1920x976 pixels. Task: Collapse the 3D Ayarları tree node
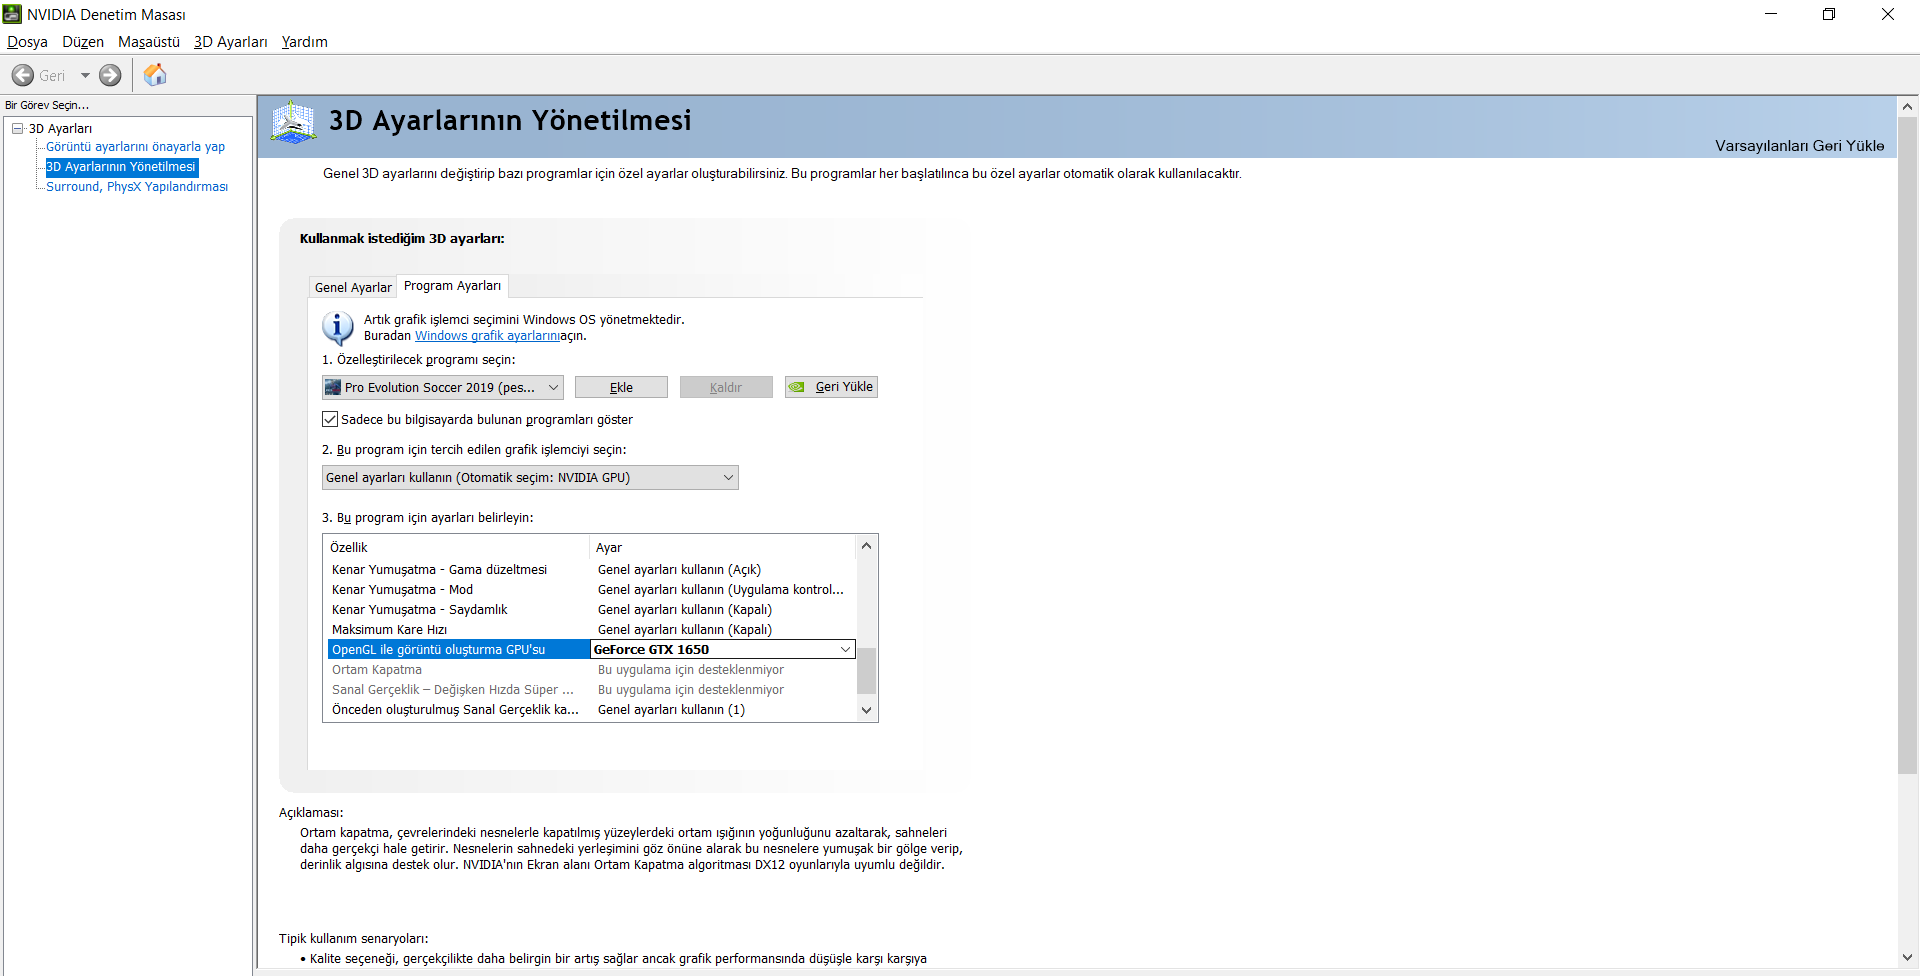(x=18, y=128)
